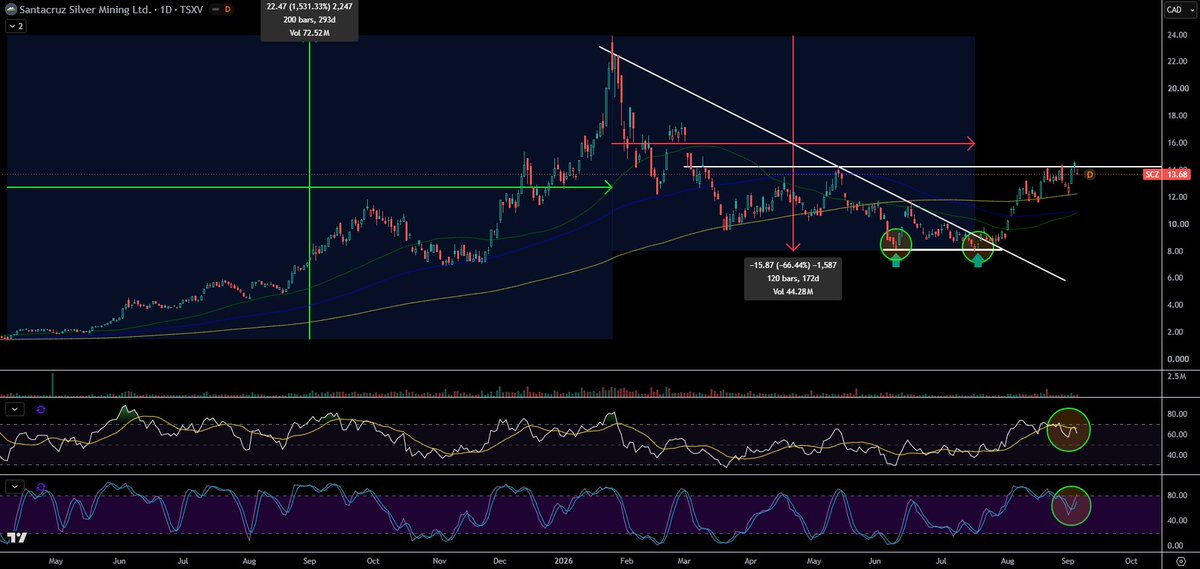Screen dimensions: 1200x569
Task: Click the D dividend marker beside last candle
Action: tap(1089, 175)
